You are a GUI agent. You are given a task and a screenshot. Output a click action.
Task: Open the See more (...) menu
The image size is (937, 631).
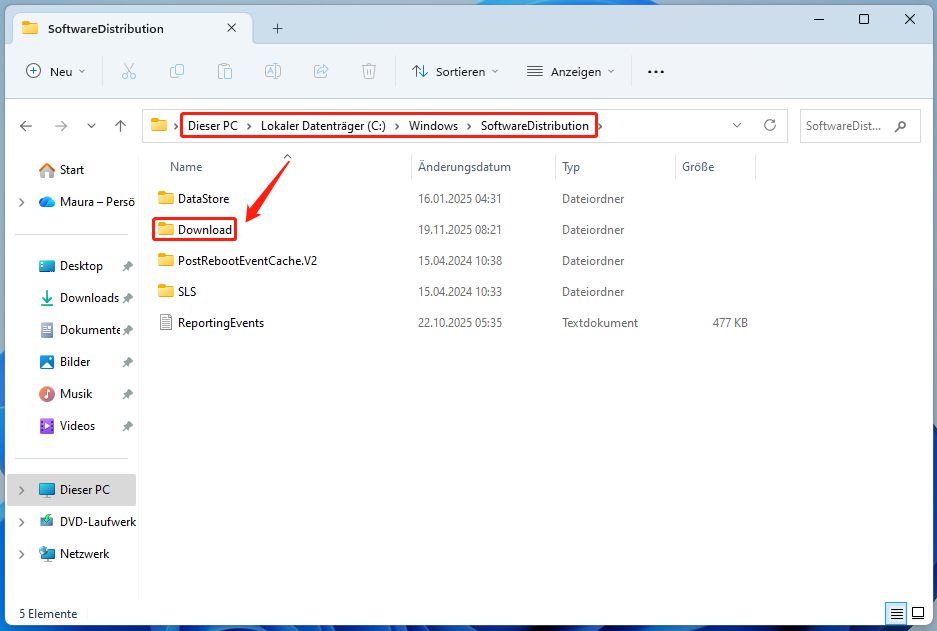(x=655, y=71)
